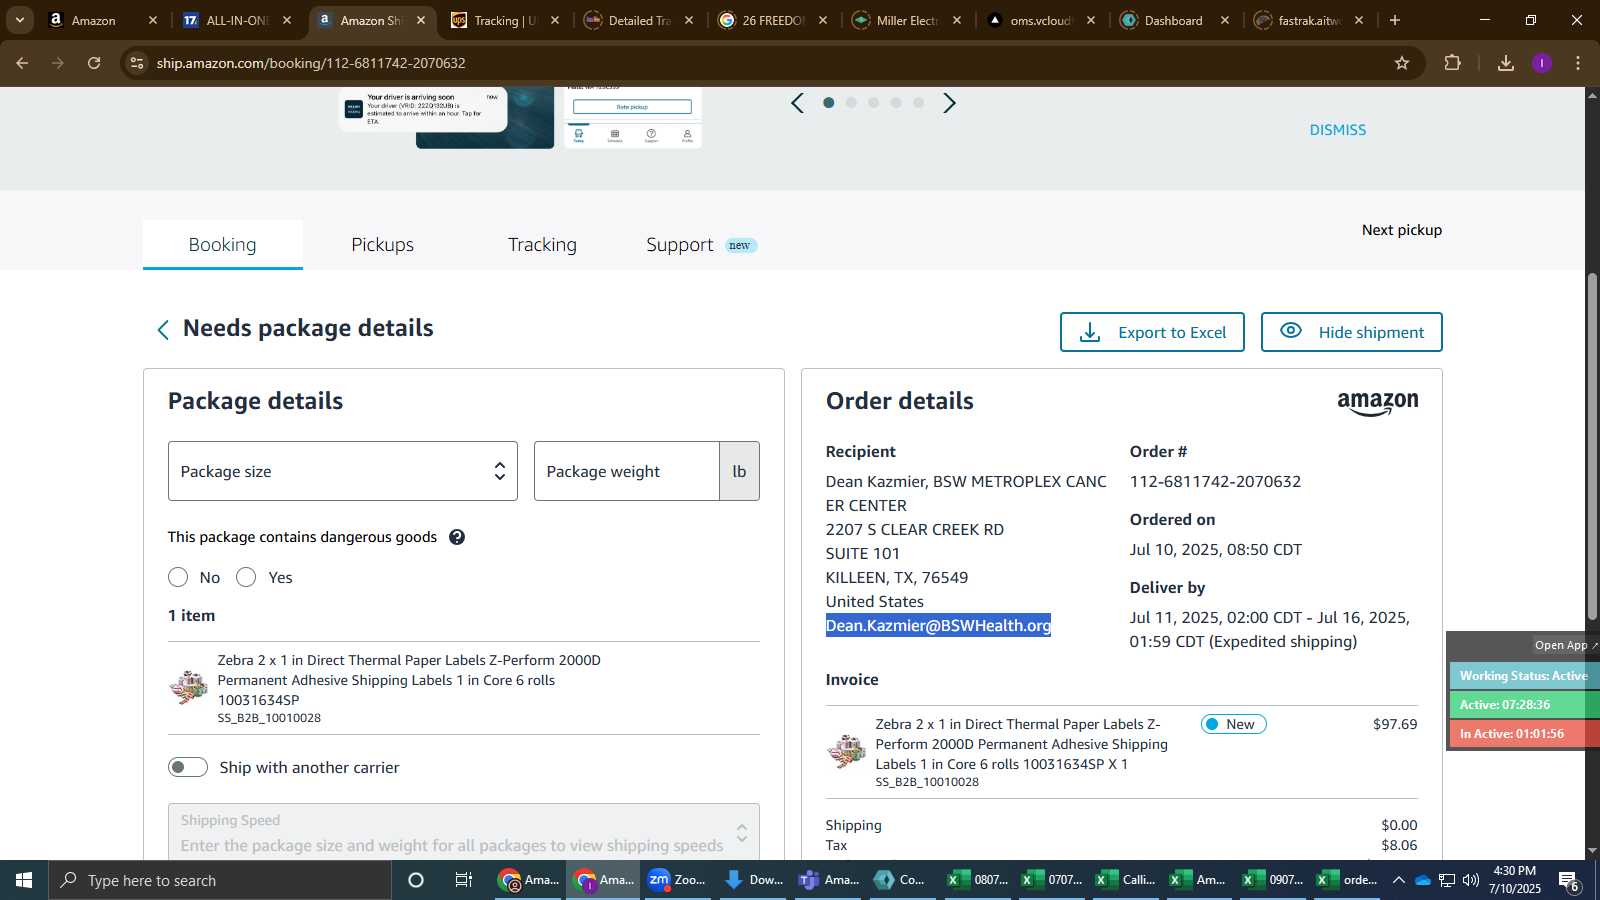Go to previous carousel slide arrow
The width and height of the screenshot is (1600, 900).
[x=797, y=103]
